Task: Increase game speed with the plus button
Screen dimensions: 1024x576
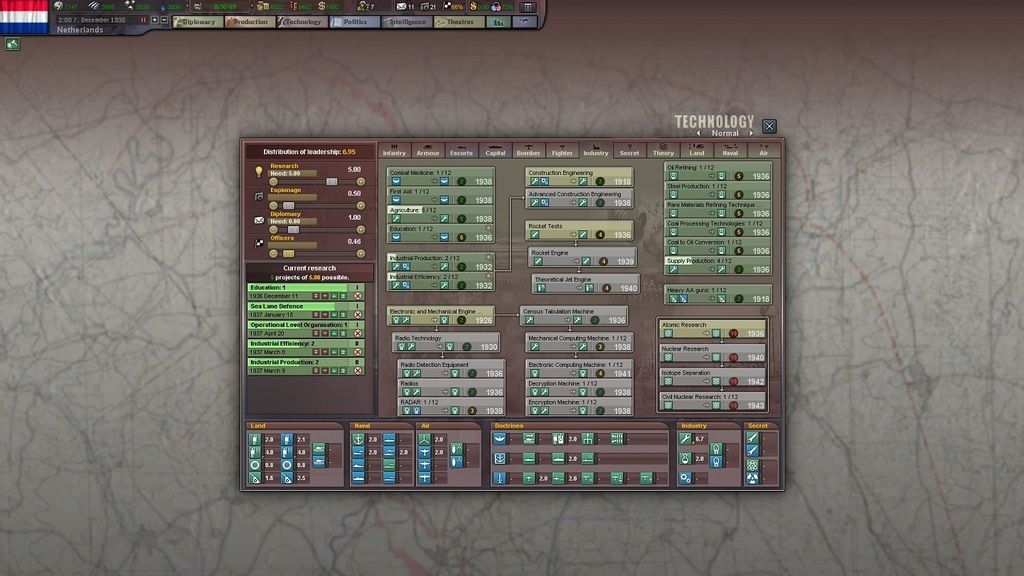Action: pos(155,20)
